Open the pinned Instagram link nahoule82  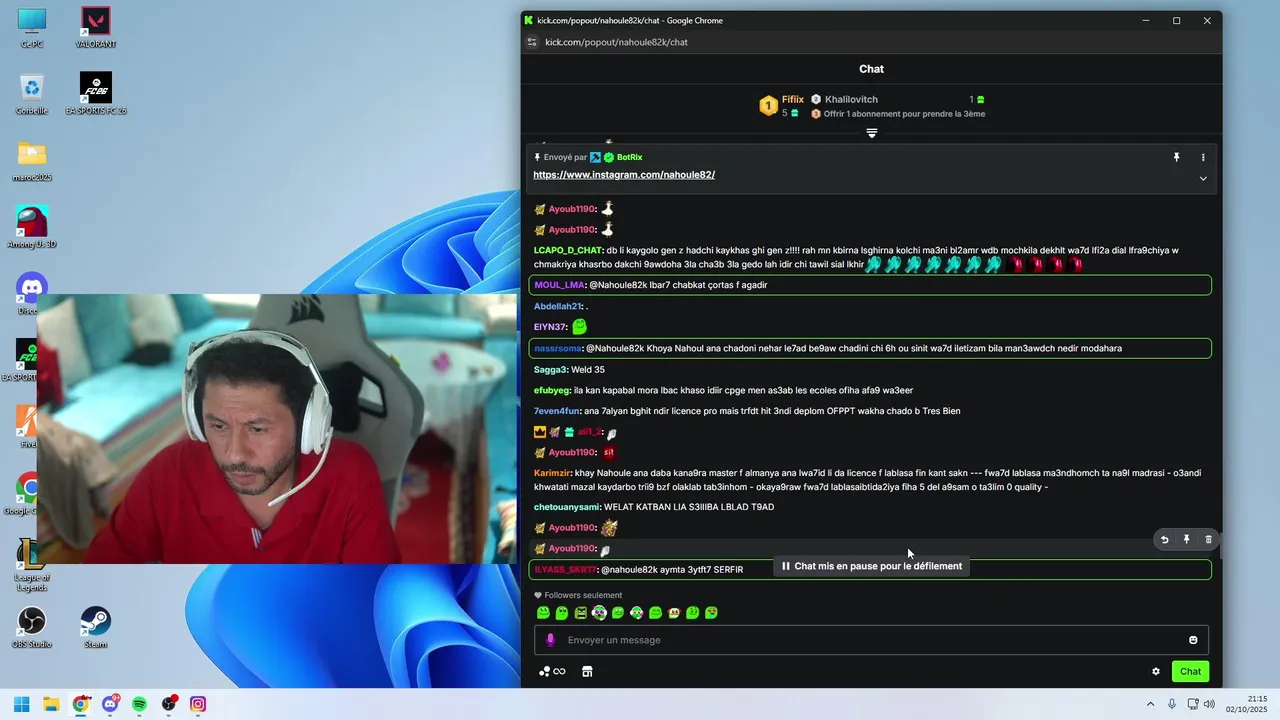click(x=624, y=175)
